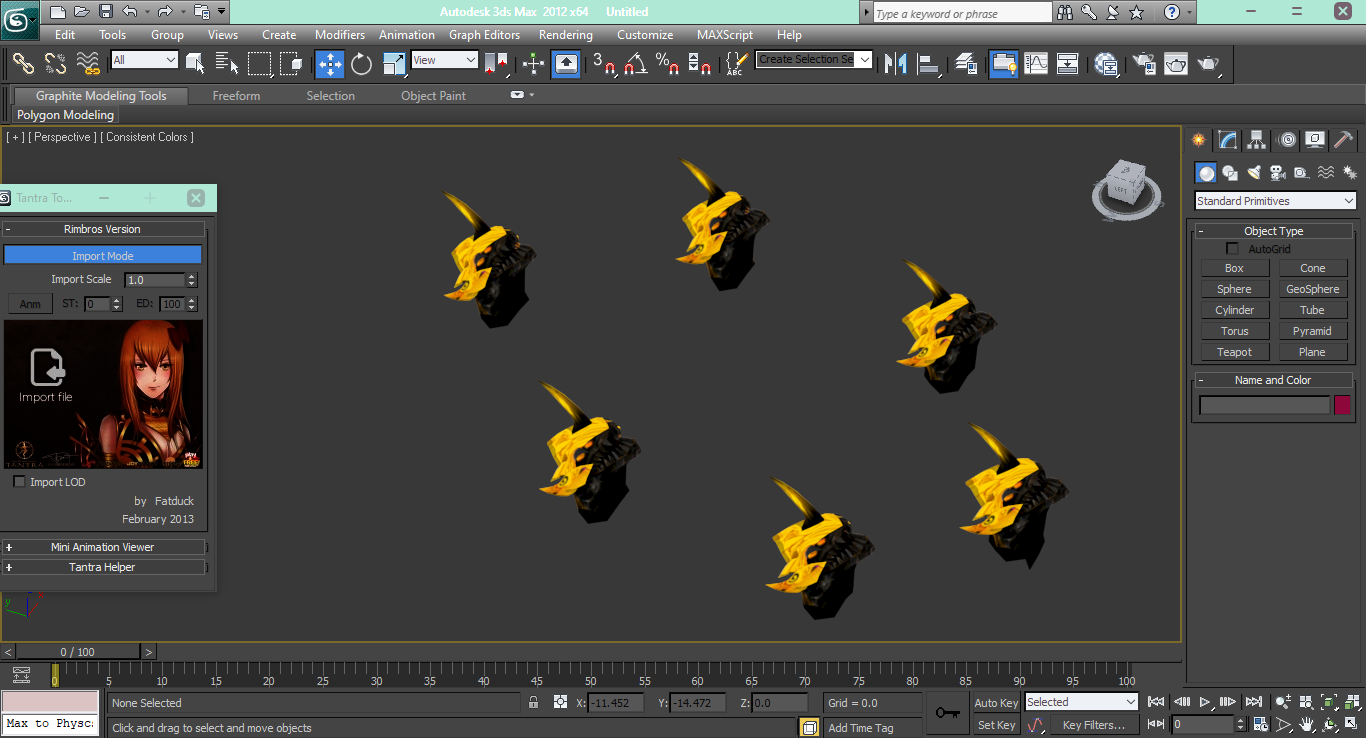1366x738 pixels.
Task: Toggle the Auto Key button
Action: click(x=996, y=703)
